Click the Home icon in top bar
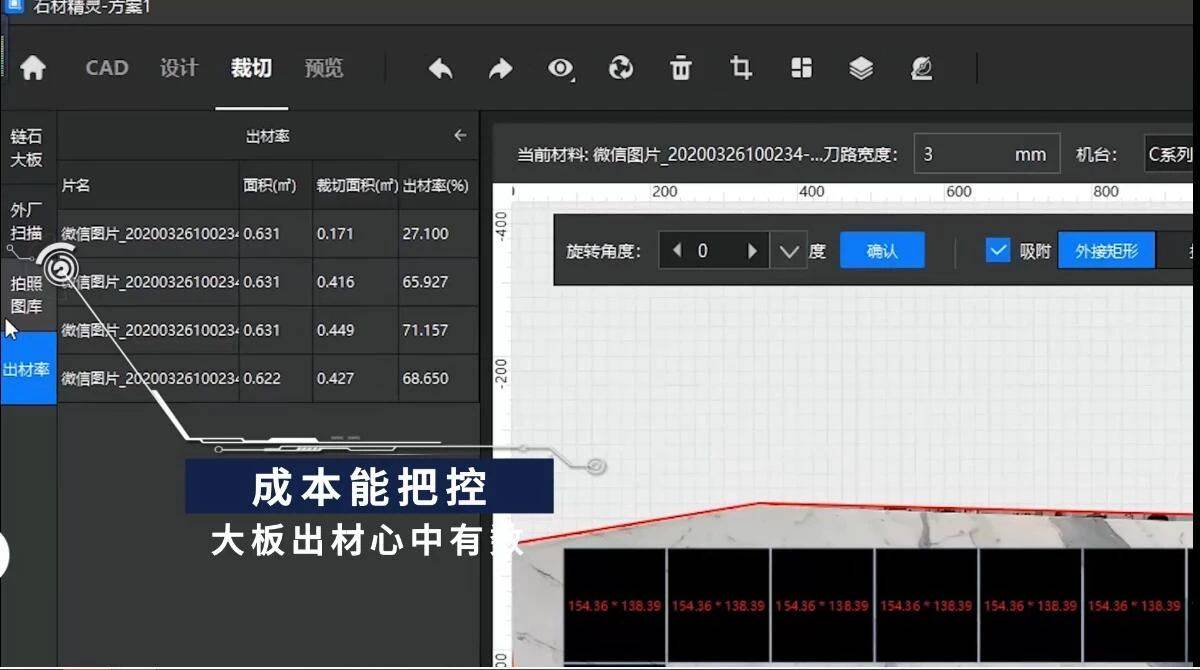1200x670 pixels. pos(33,68)
